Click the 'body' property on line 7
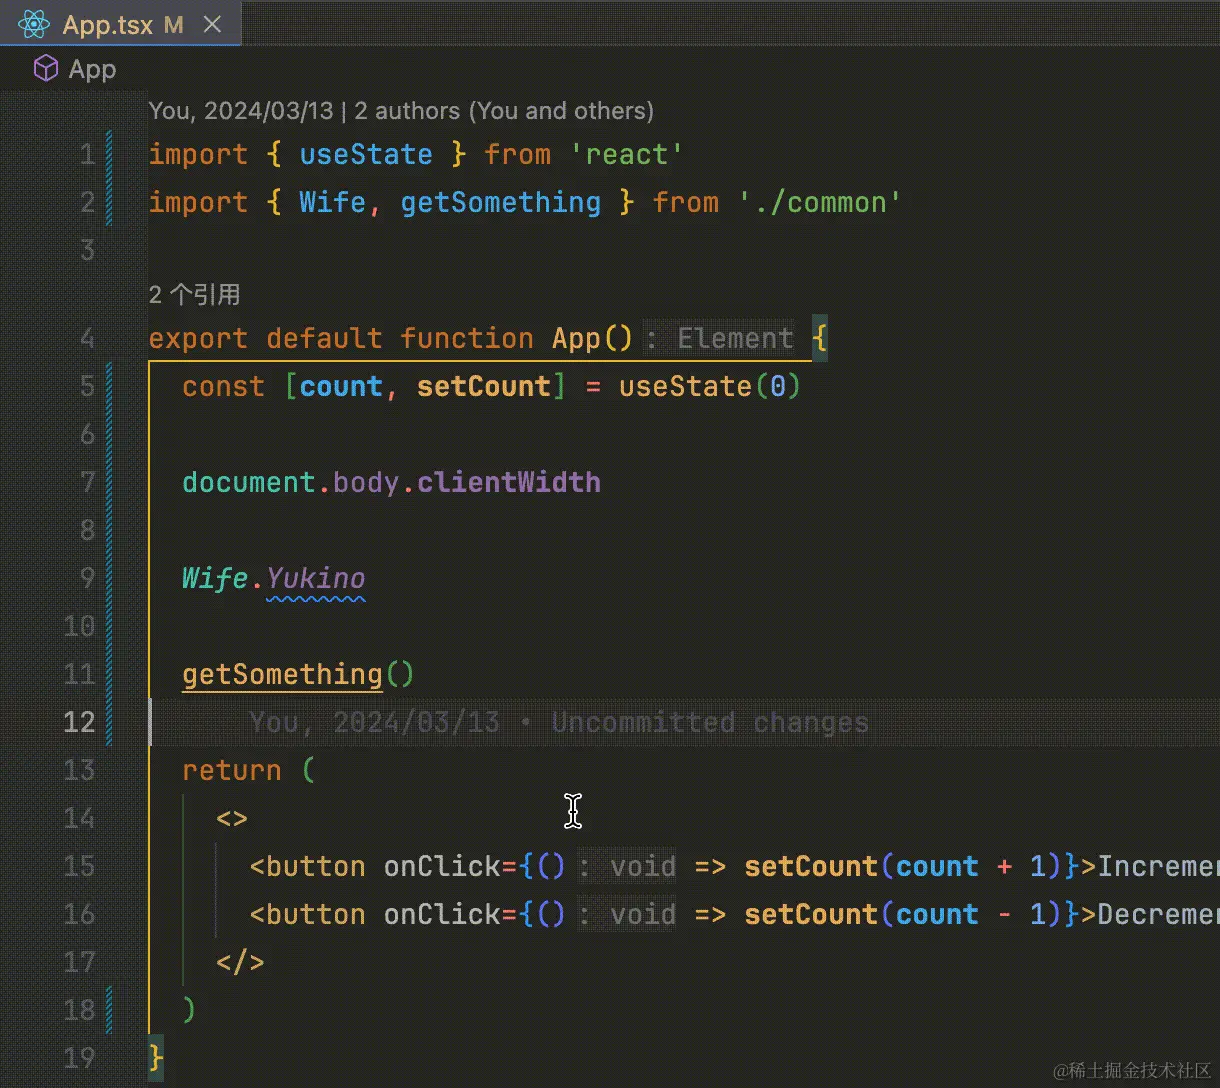This screenshot has width=1220, height=1088. click(x=366, y=482)
